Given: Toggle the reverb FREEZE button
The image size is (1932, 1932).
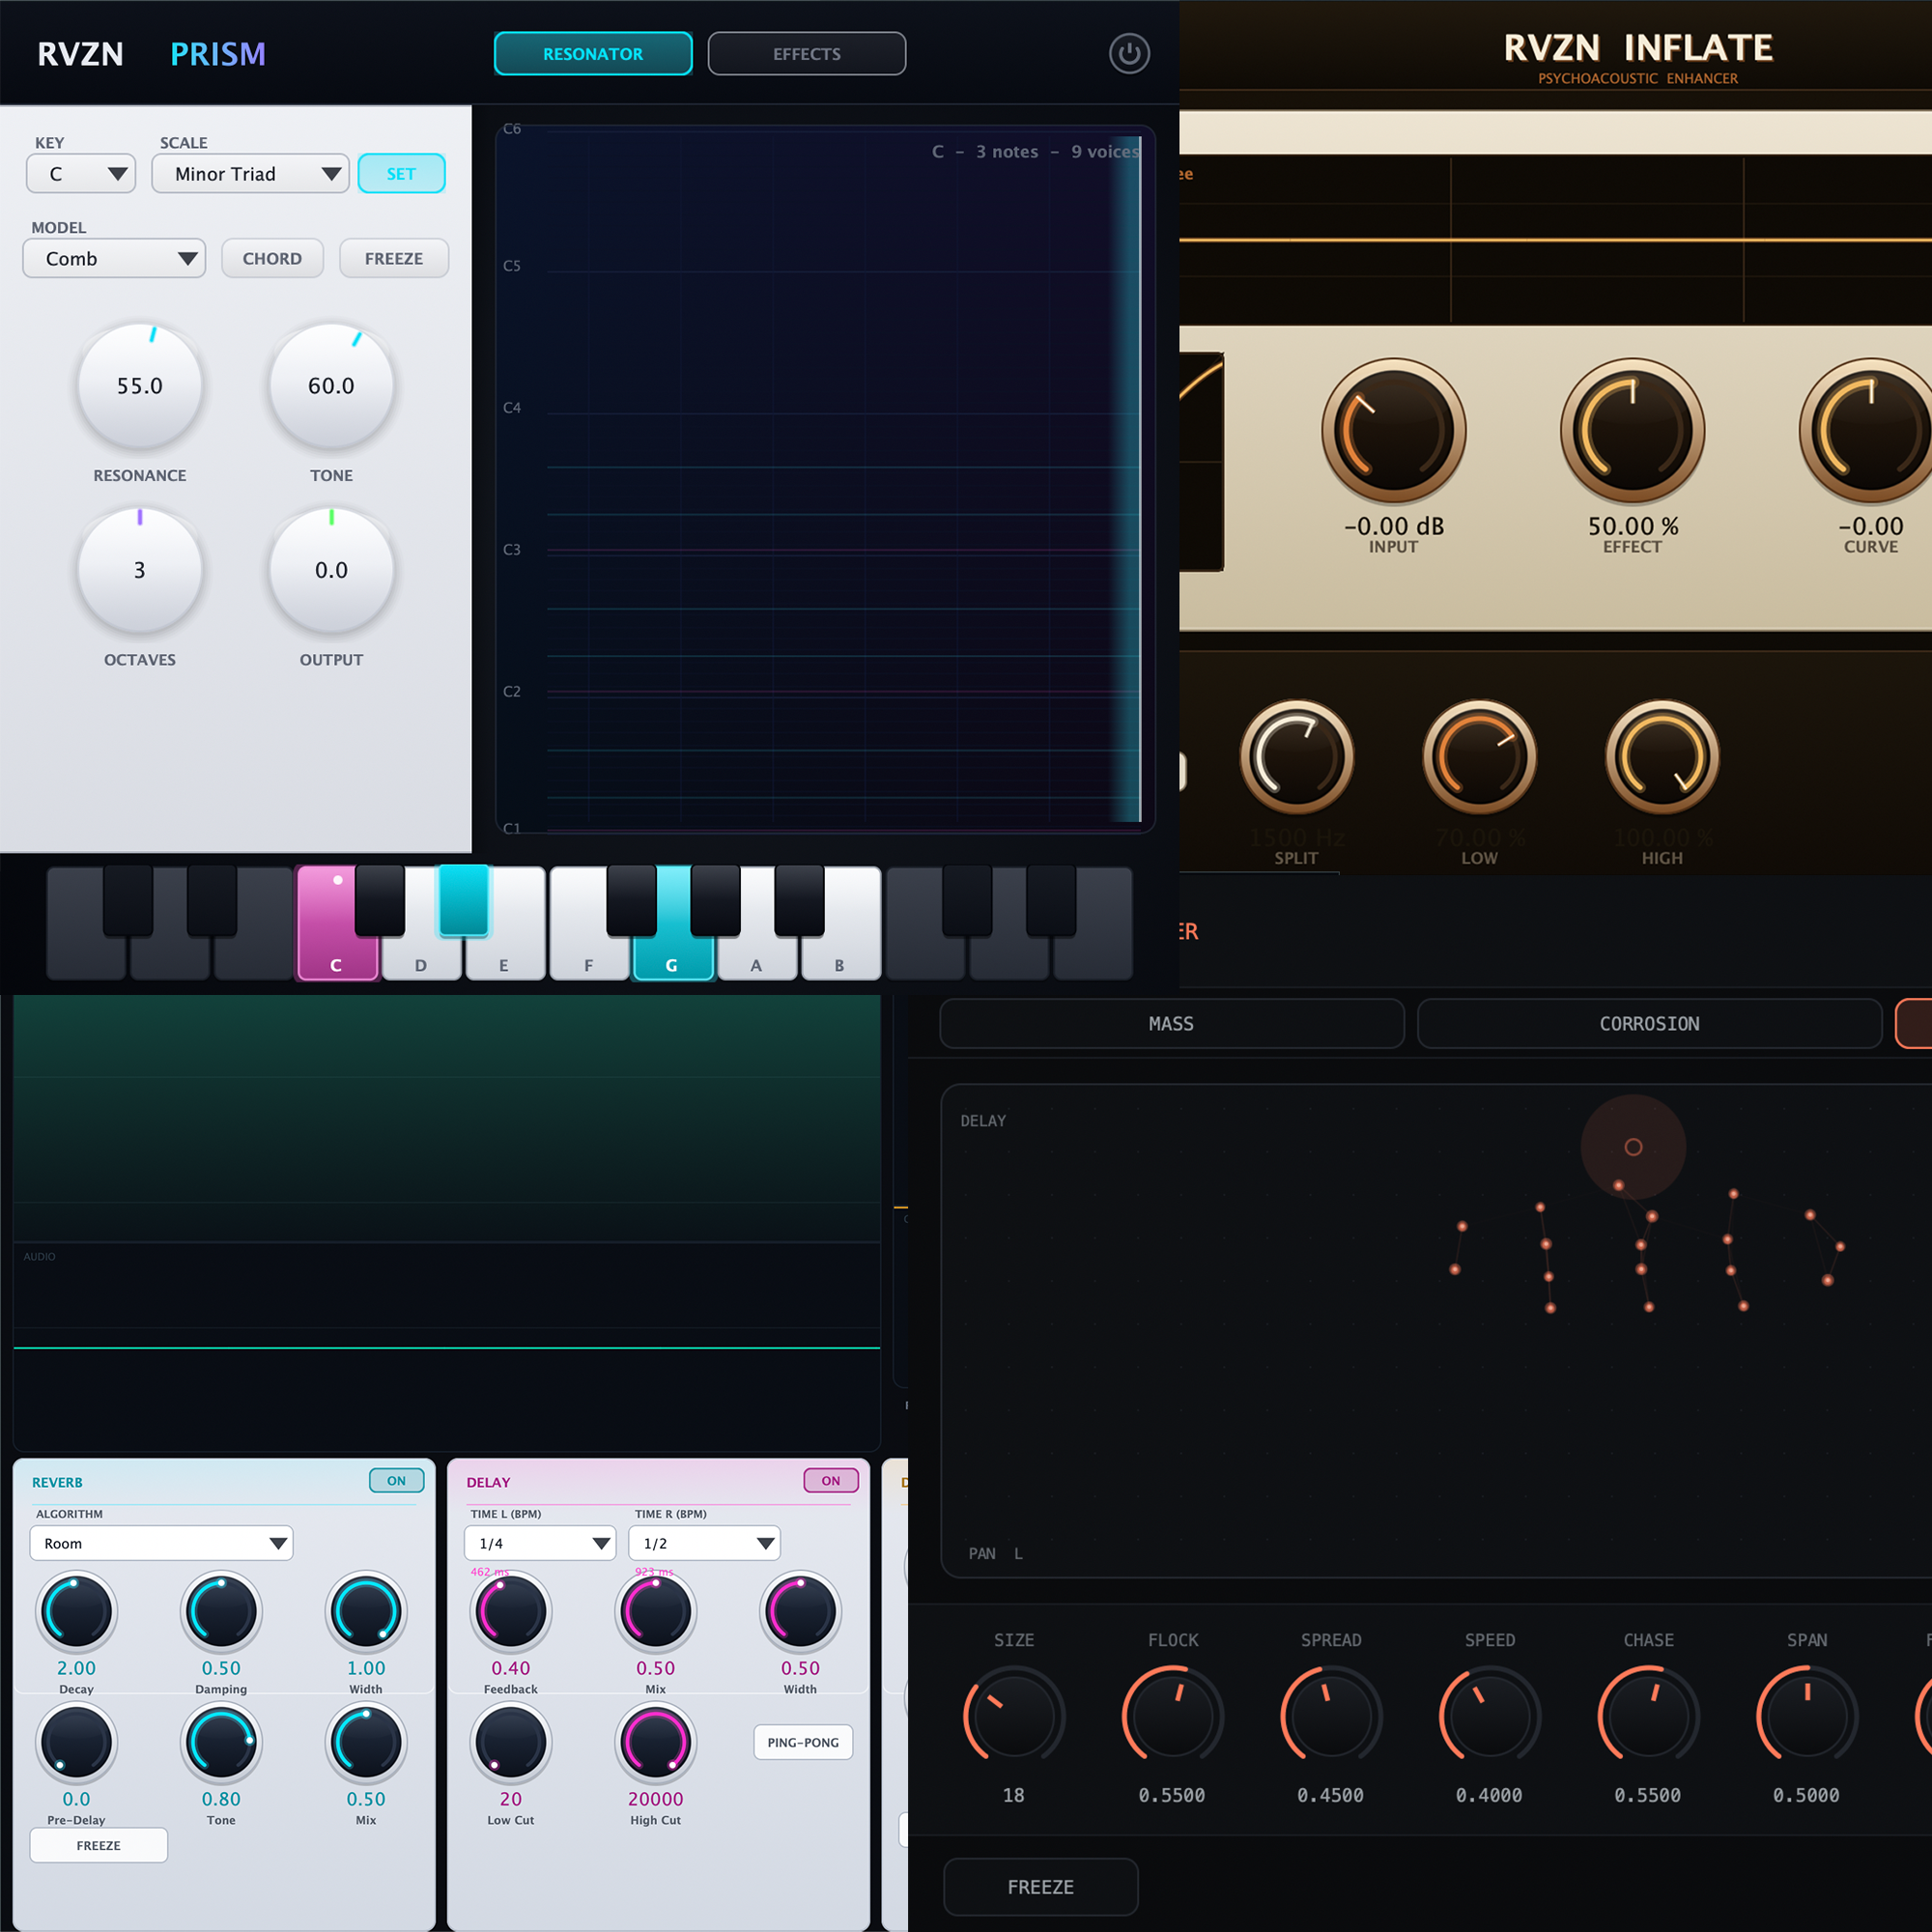Looking at the screenshot, I should tap(99, 1846).
